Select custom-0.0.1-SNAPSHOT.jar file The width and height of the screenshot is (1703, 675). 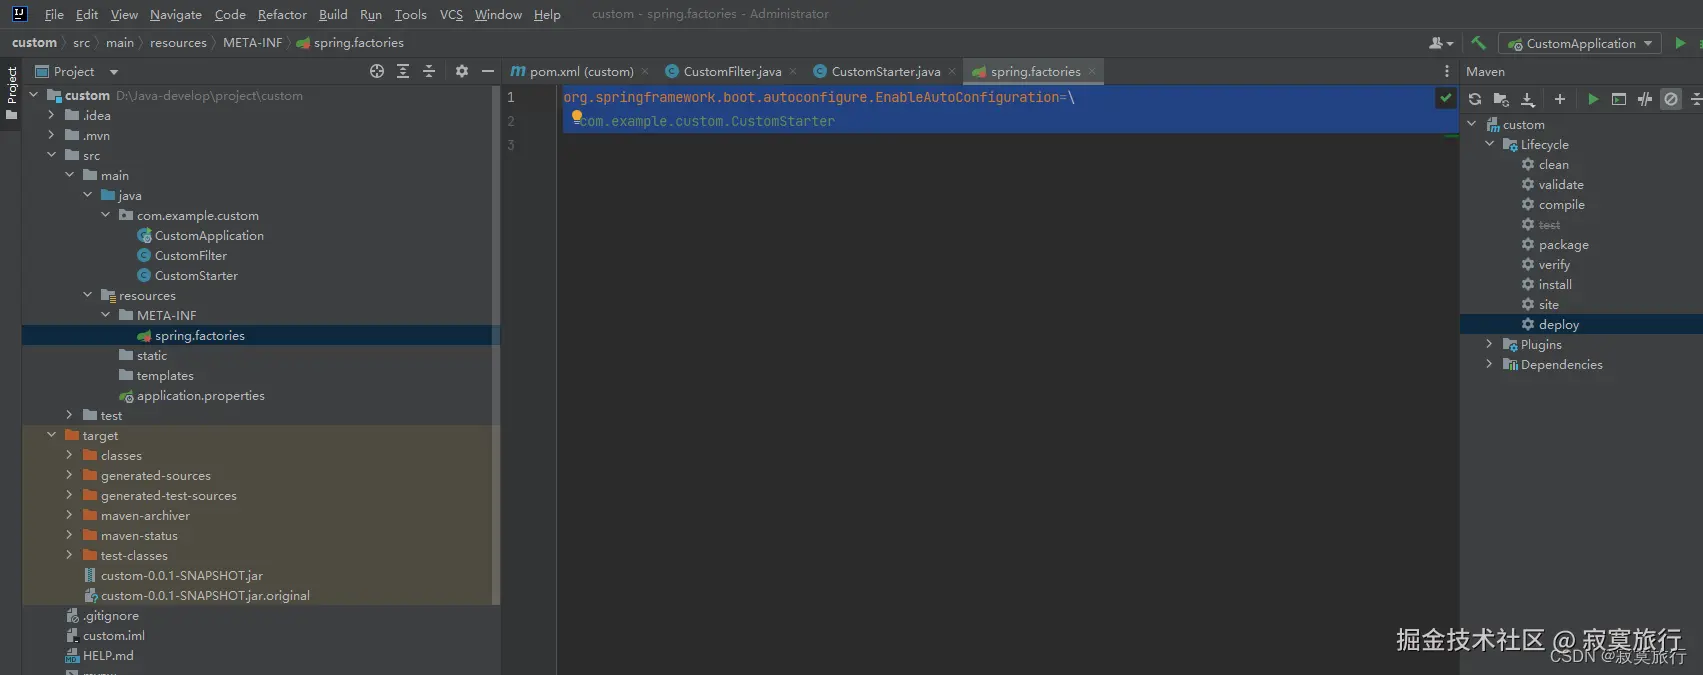pos(181,575)
